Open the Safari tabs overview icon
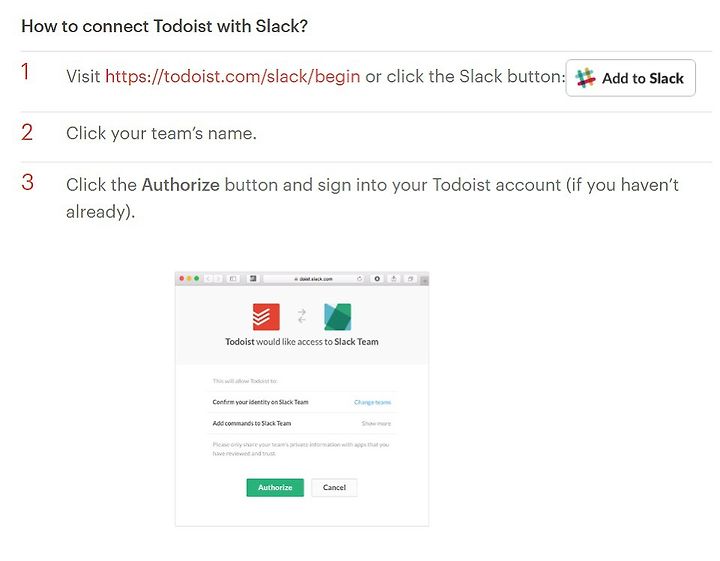Image resolution: width=720 pixels, height=561 pixels. [411, 279]
